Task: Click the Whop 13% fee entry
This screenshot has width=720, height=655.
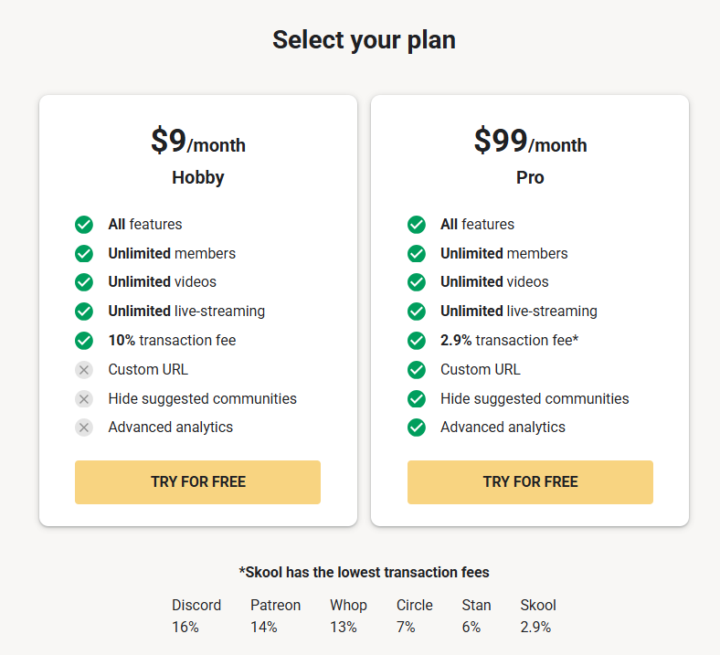Action: coord(348,616)
